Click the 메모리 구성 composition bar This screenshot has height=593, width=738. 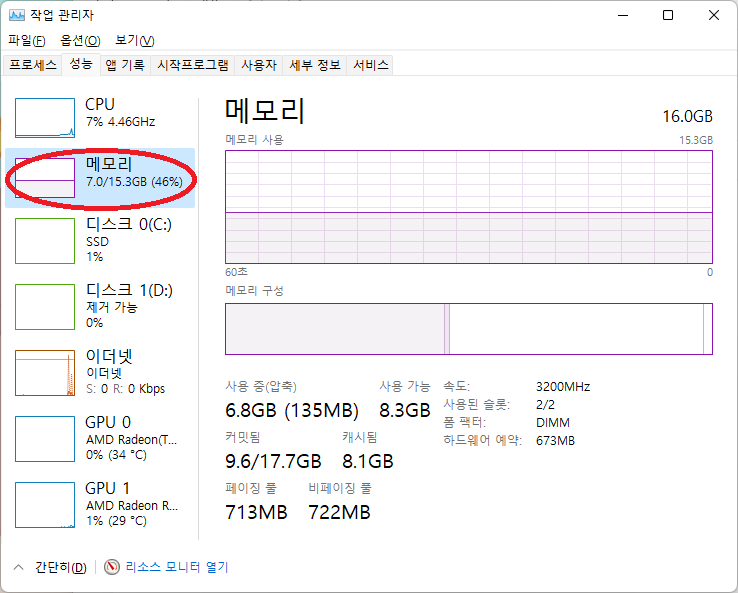pos(469,329)
